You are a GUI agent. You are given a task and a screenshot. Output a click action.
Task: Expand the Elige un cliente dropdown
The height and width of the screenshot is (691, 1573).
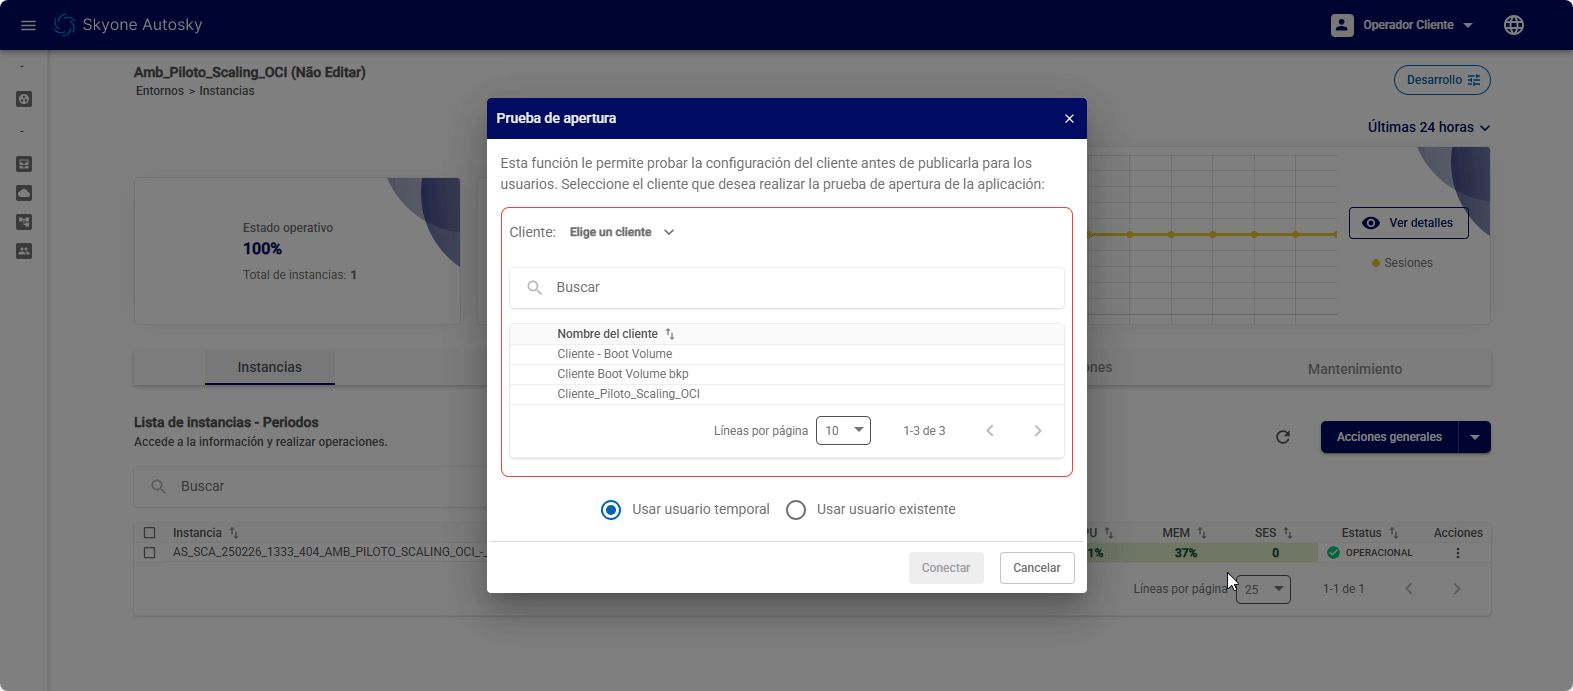click(622, 232)
